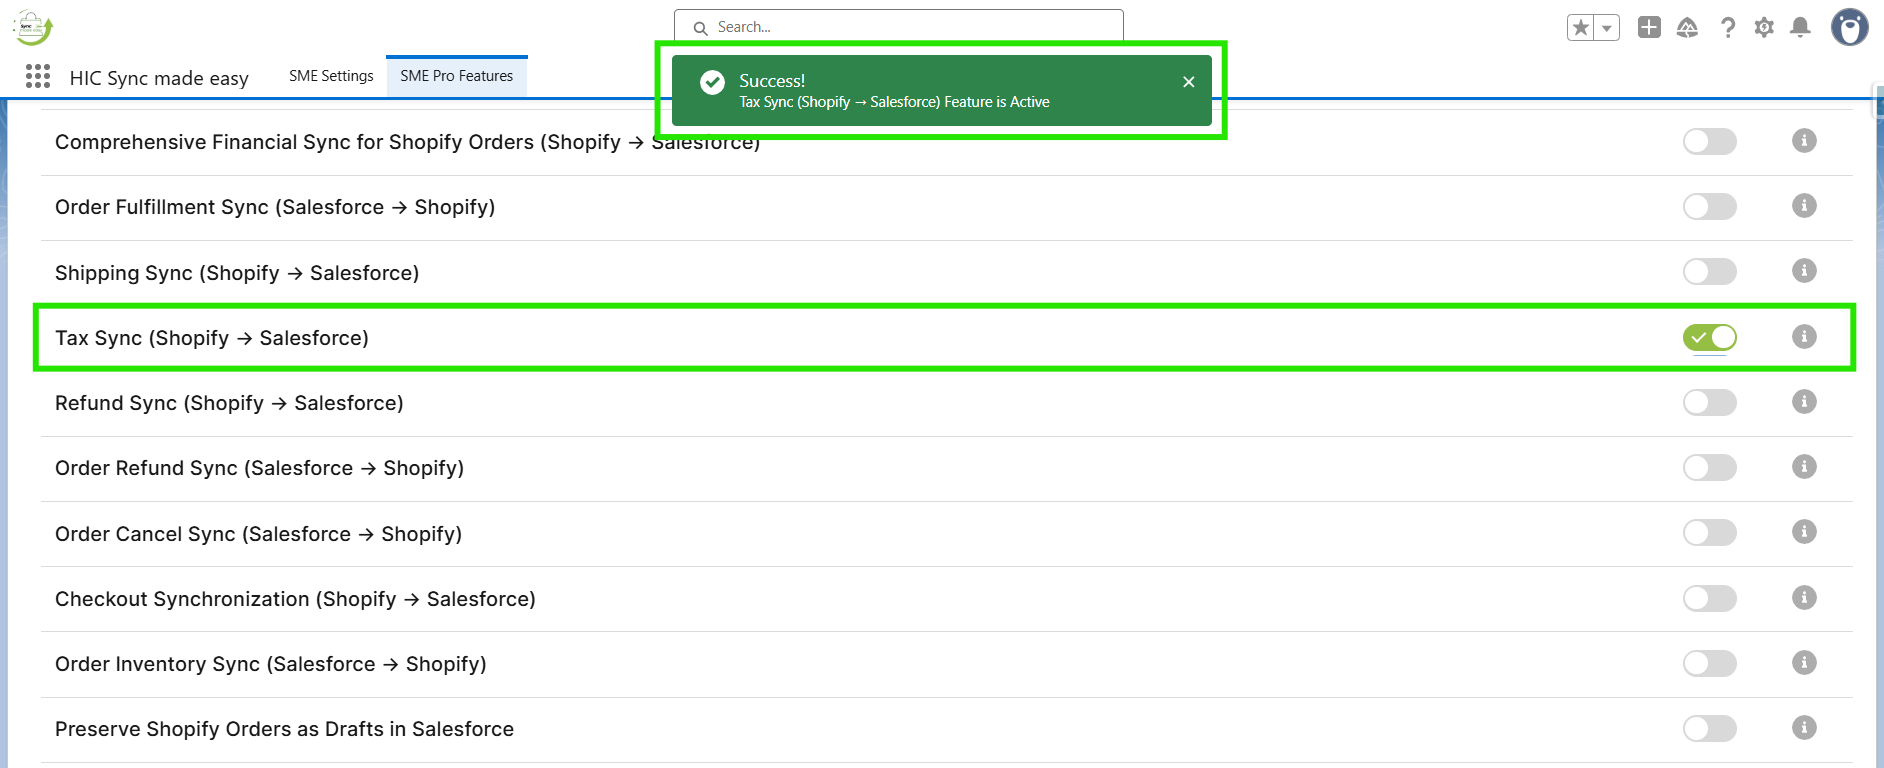Click the HIC Sync app logo
The width and height of the screenshot is (1884, 768).
tap(32, 28)
